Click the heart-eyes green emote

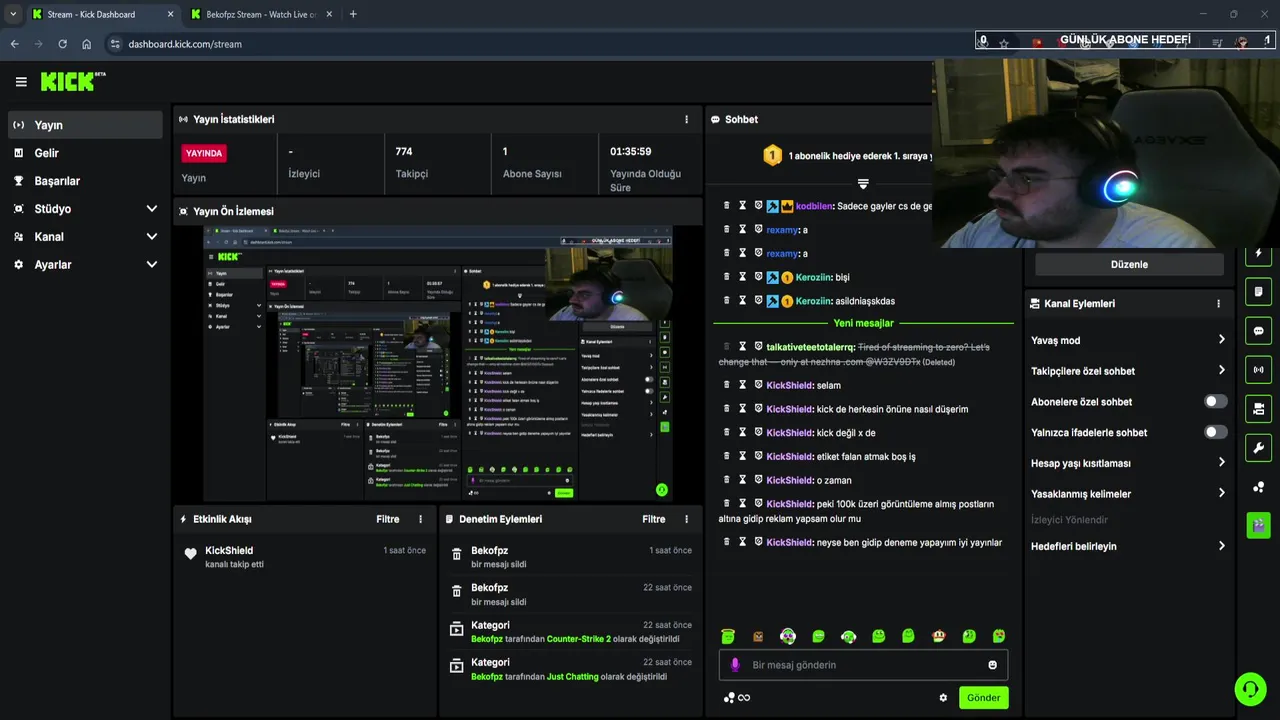point(998,636)
